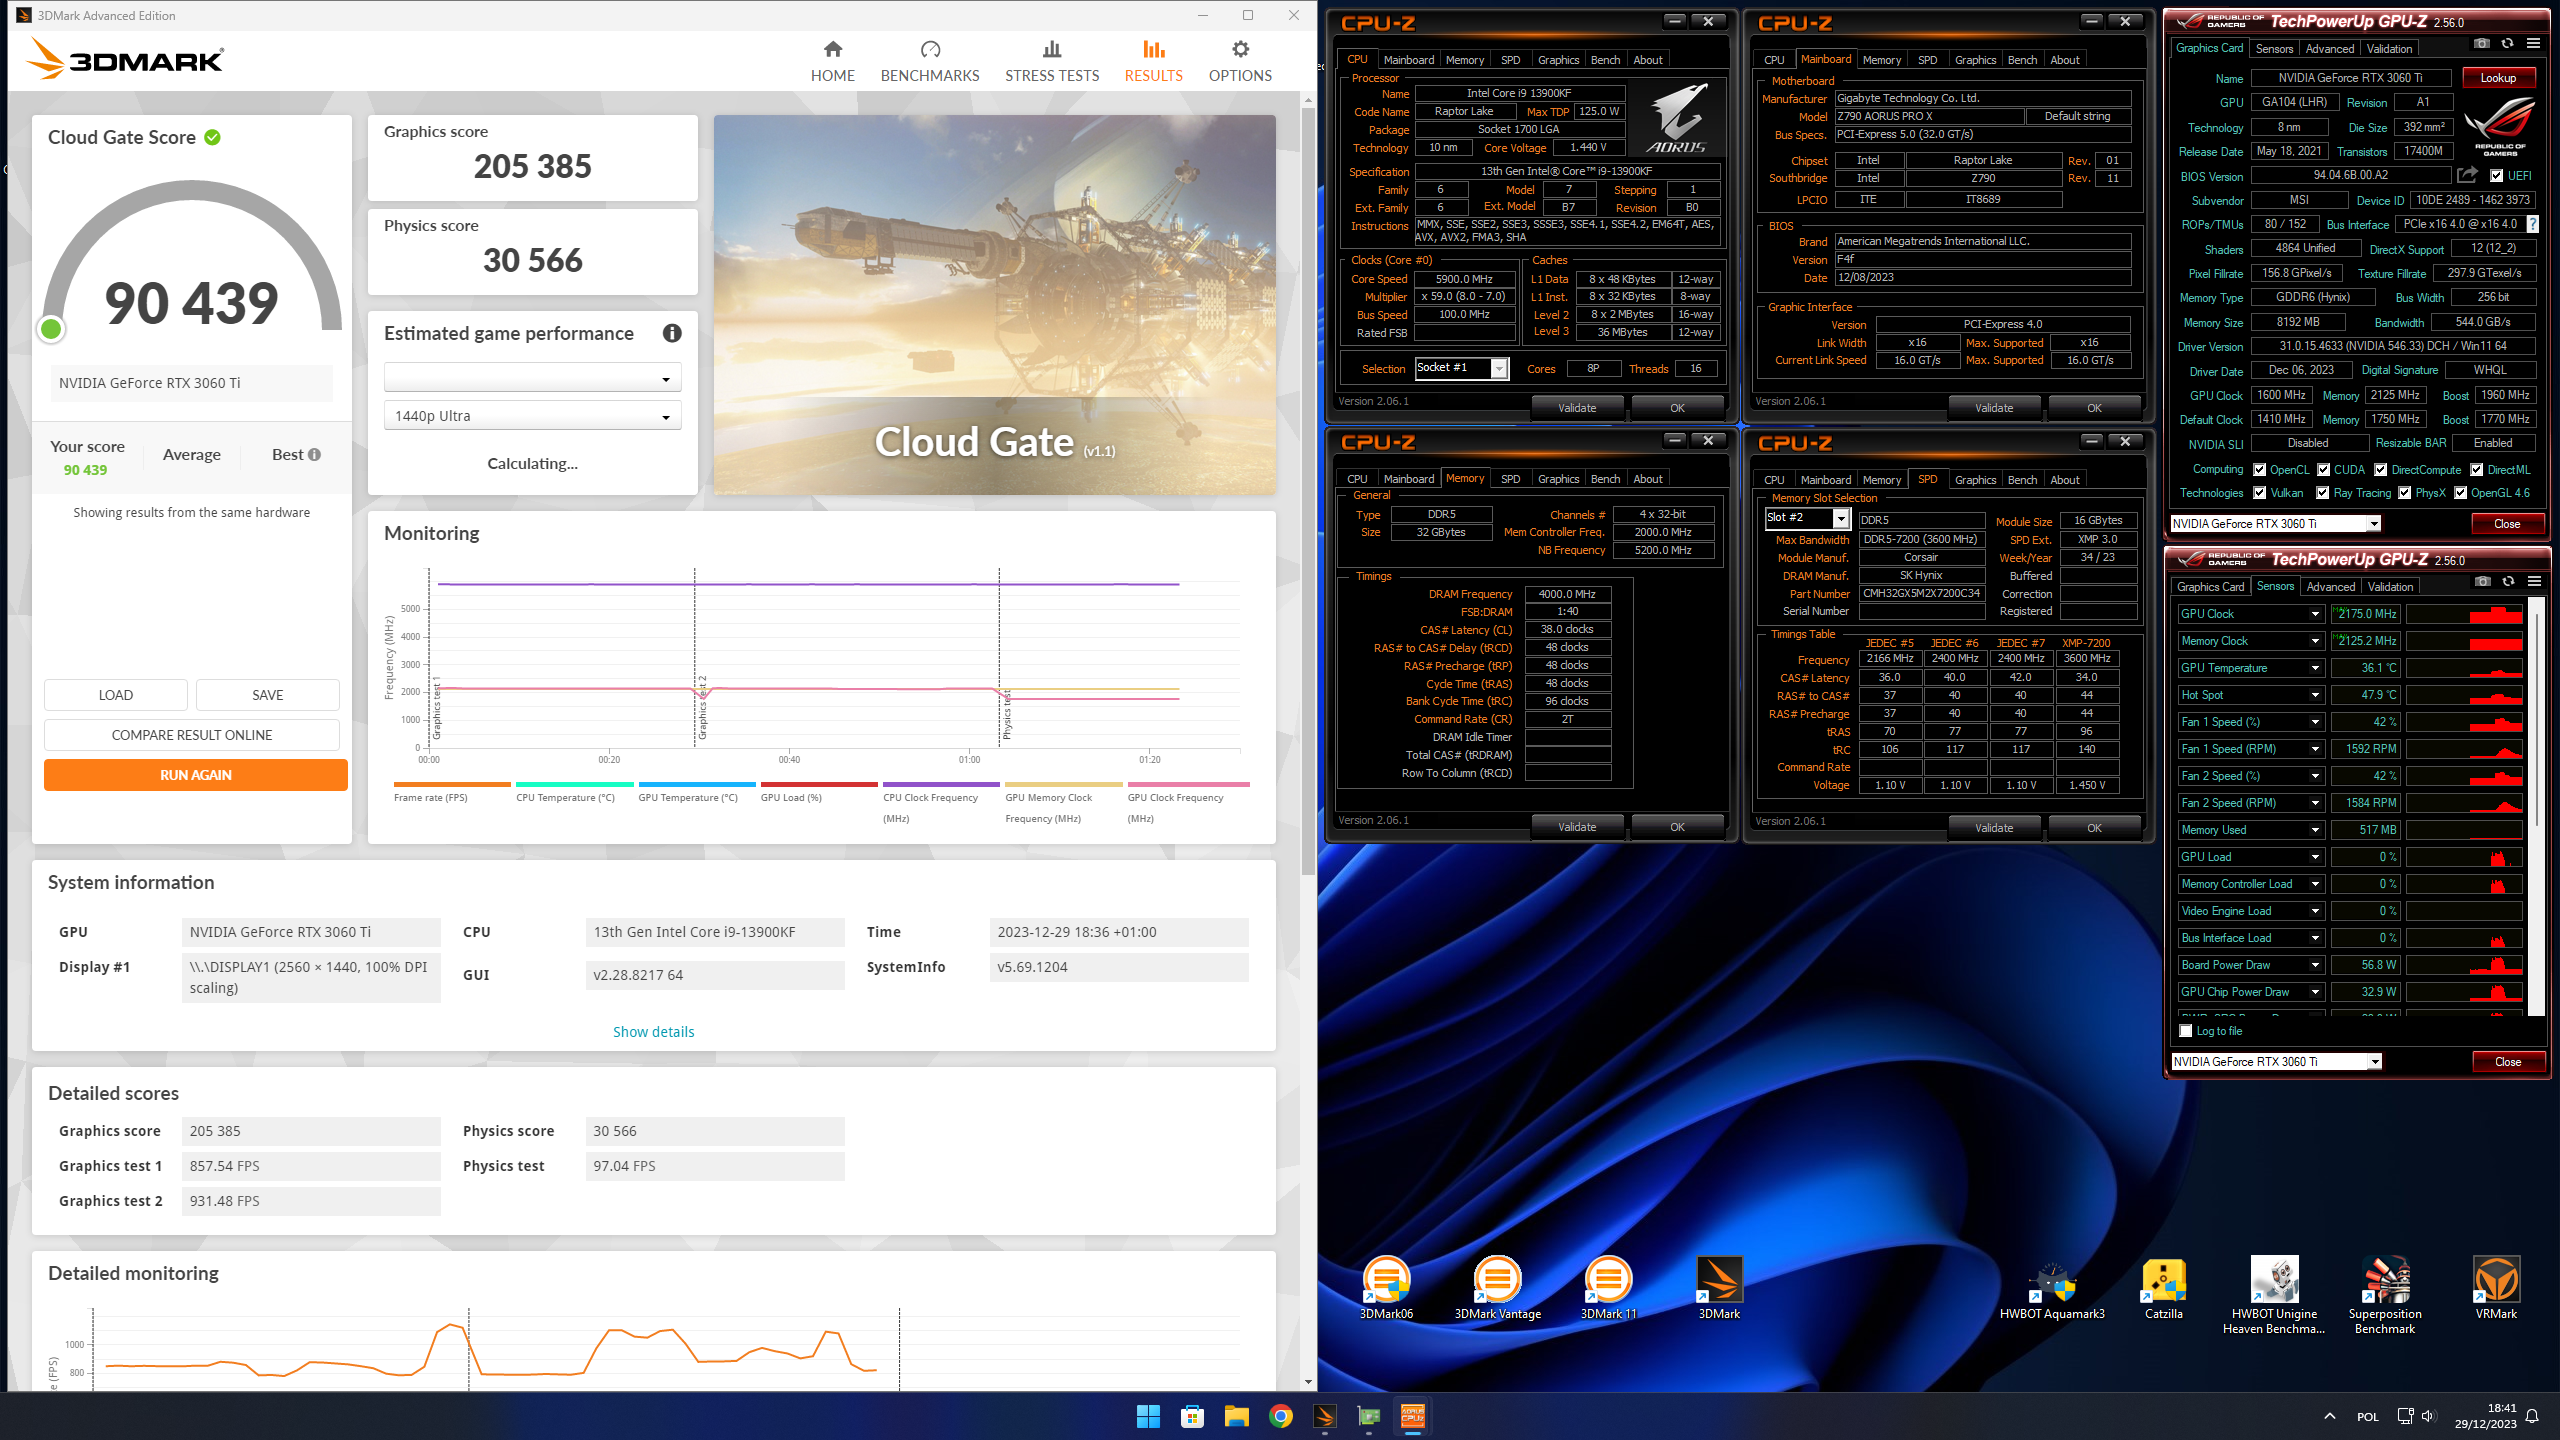Viewport: 2560px width, 1440px height.
Task: Toggle the DirectML checkbox in GPU-Z
Action: click(2477, 470)
